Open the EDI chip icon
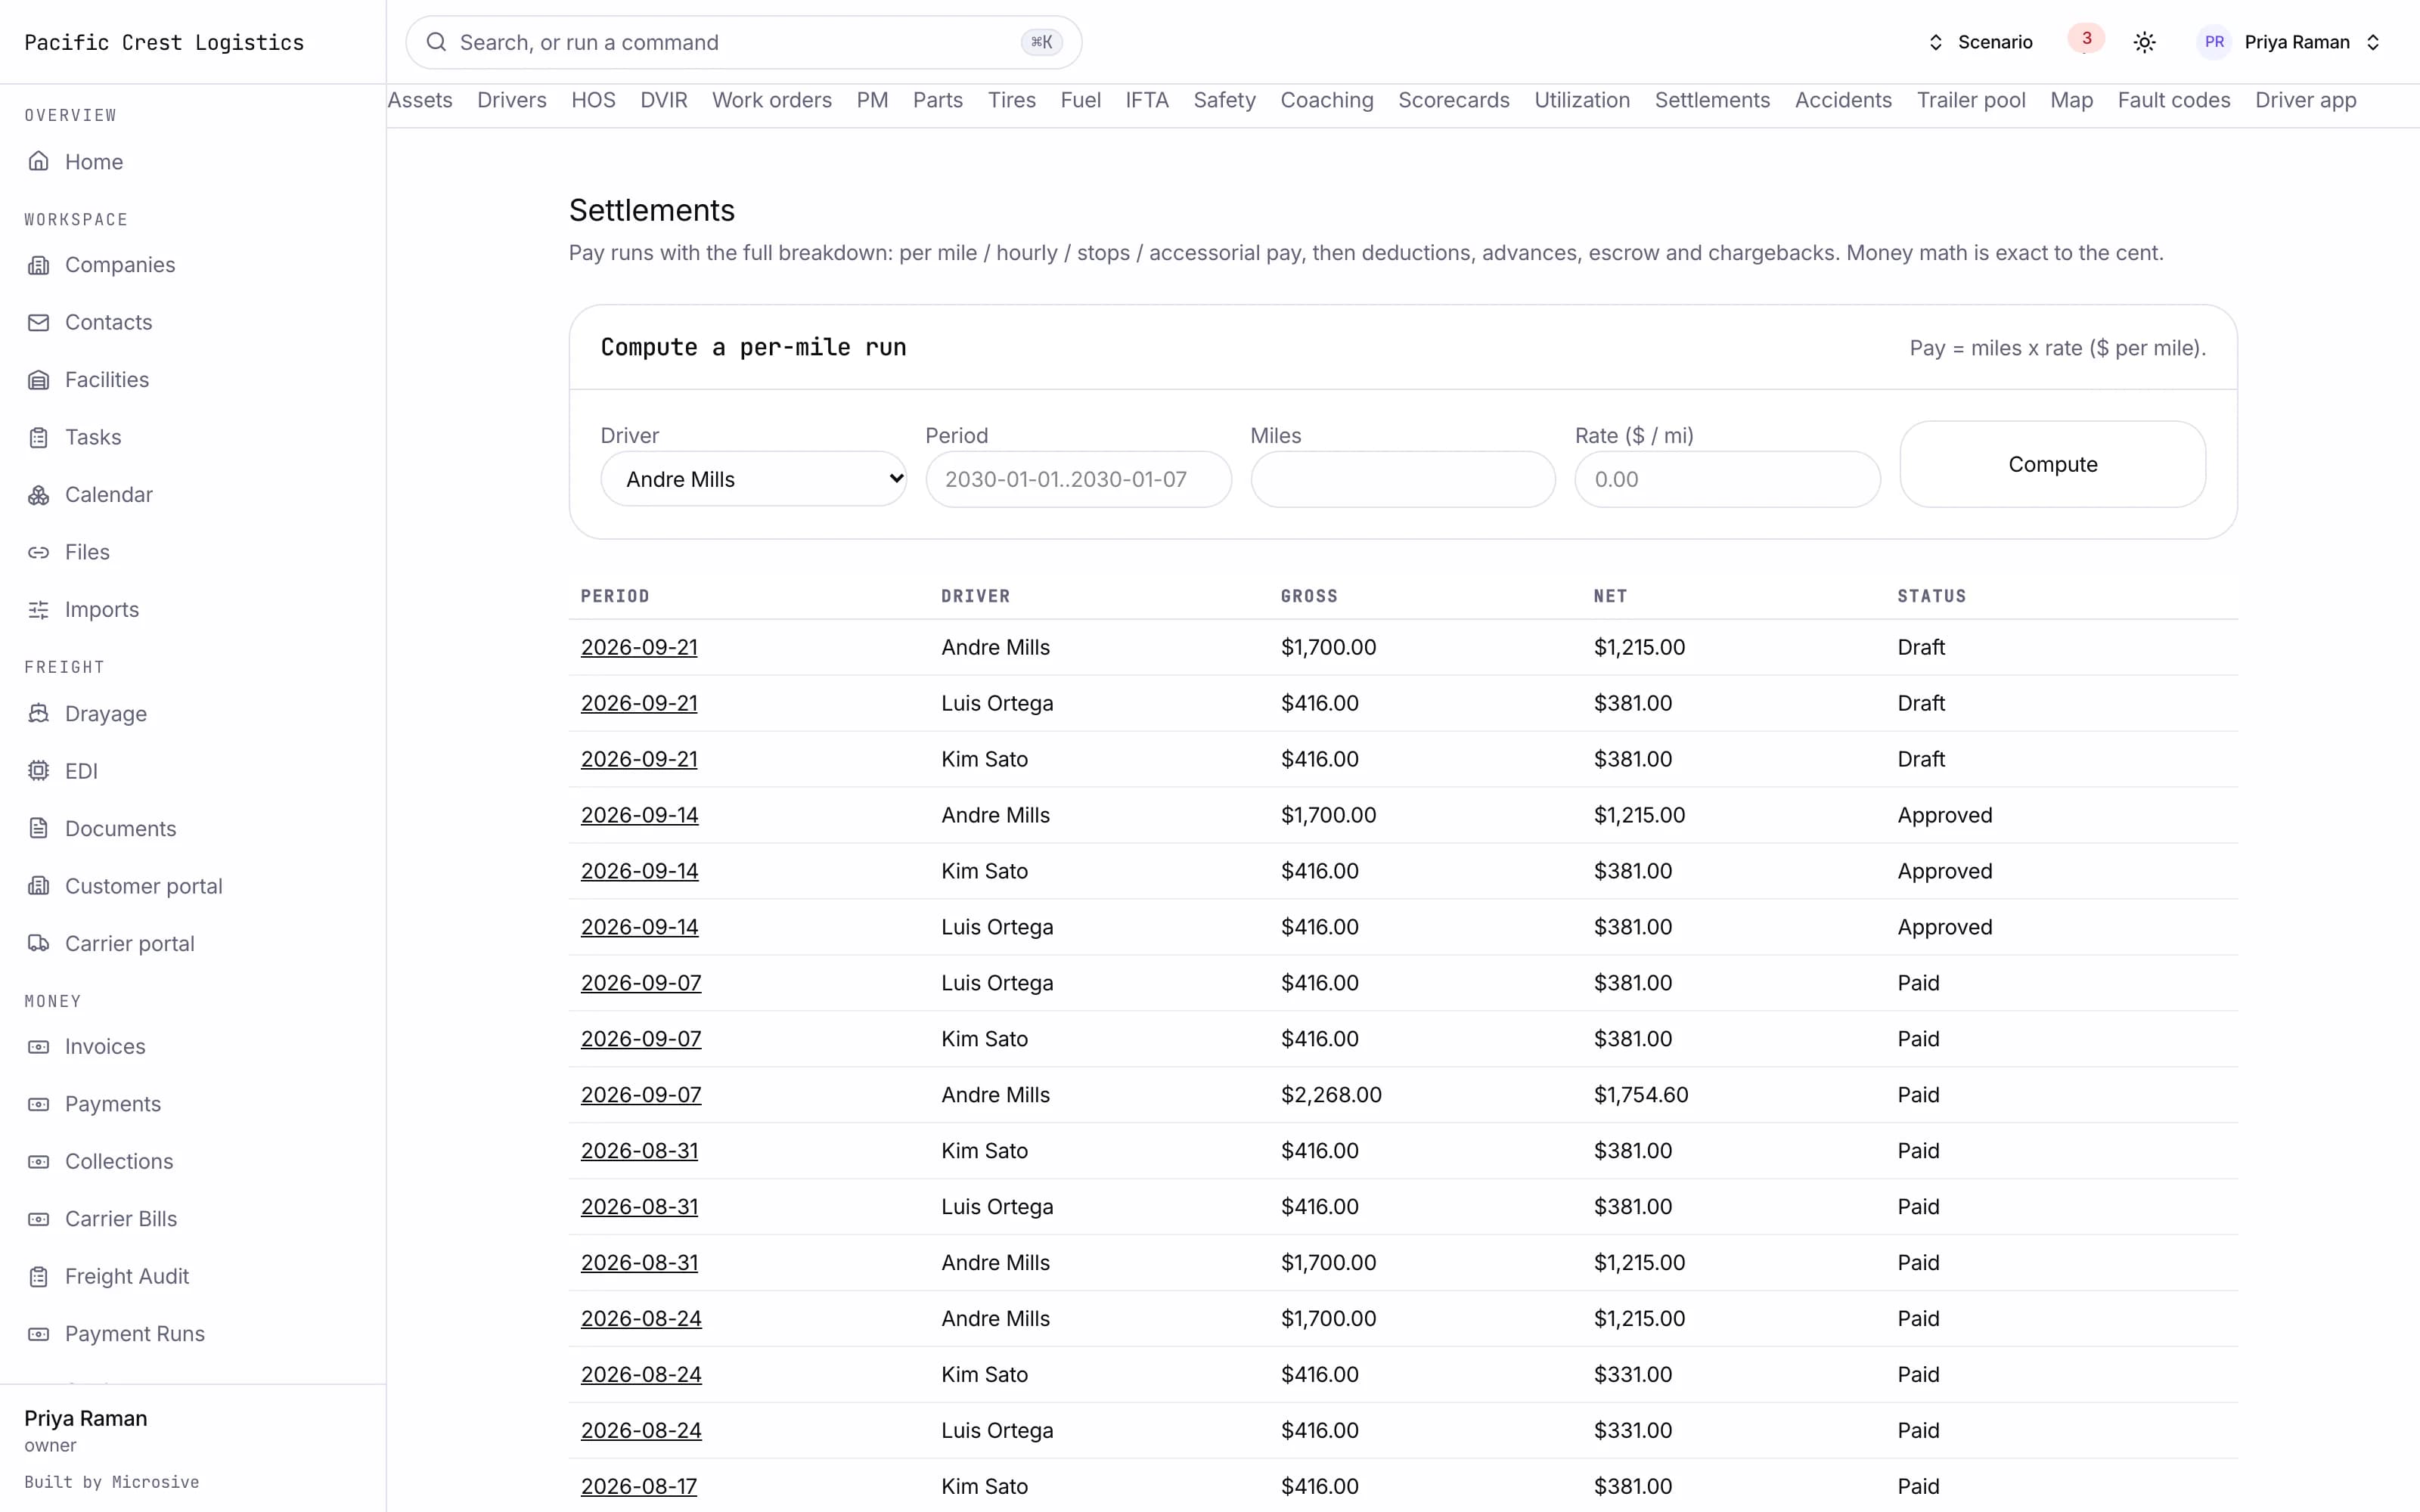This screenshot has width=2420, height=1512. 38,771
